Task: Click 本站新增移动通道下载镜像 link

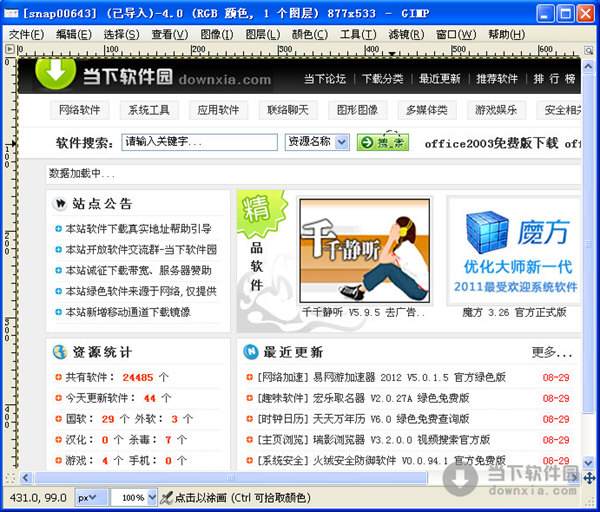Action: click(x=128, y=312)
